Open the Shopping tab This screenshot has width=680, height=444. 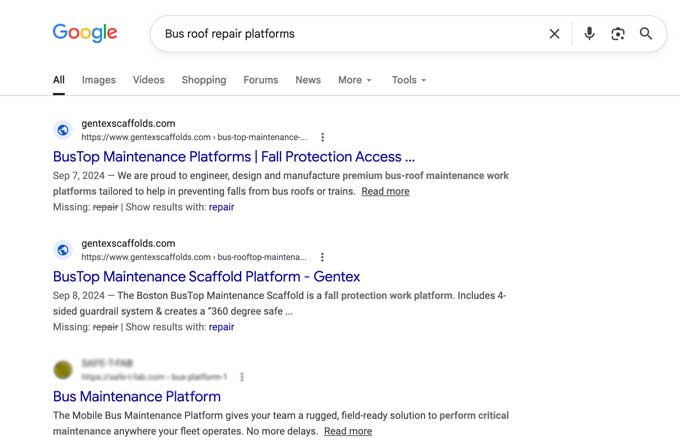[x=204, y=80]
